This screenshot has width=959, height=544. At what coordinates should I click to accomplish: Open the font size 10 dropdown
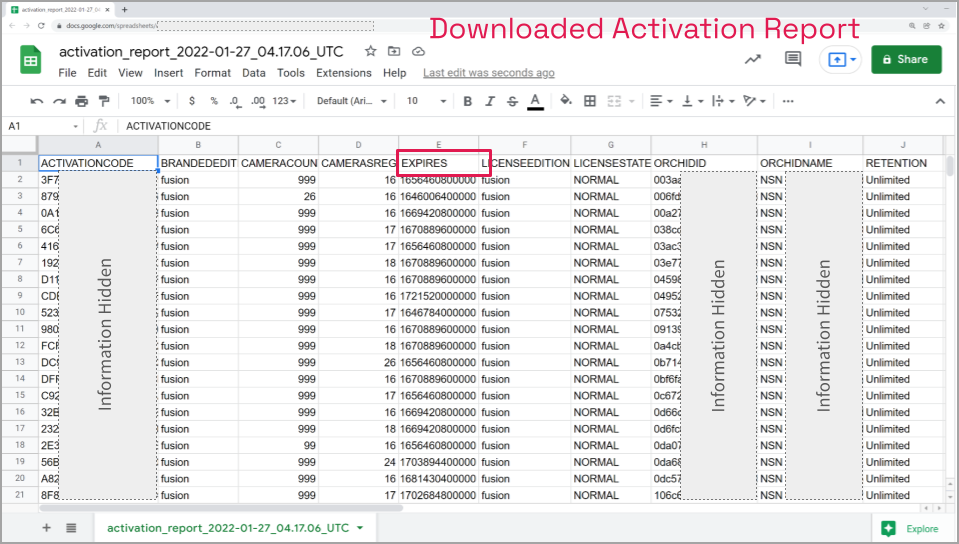pos(425,101)
